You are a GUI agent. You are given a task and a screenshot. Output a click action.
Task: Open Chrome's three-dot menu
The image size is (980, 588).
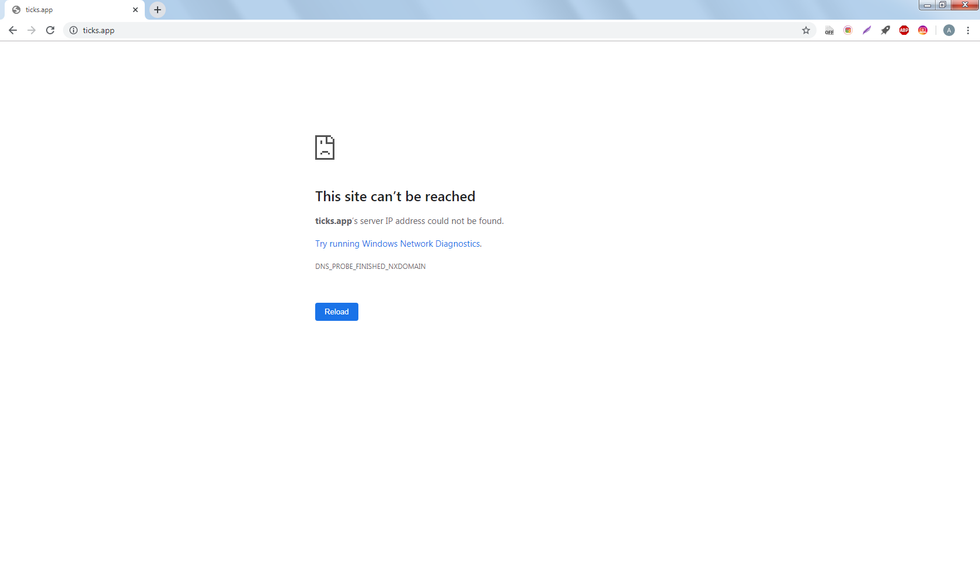pos(968,30)
